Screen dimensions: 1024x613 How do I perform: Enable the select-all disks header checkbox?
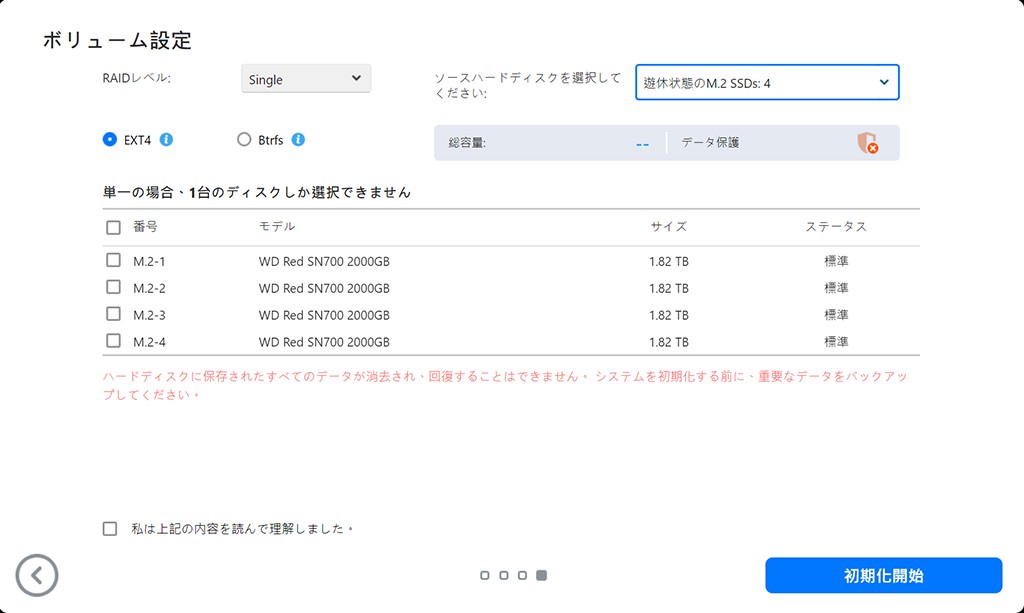pos(113,227)
